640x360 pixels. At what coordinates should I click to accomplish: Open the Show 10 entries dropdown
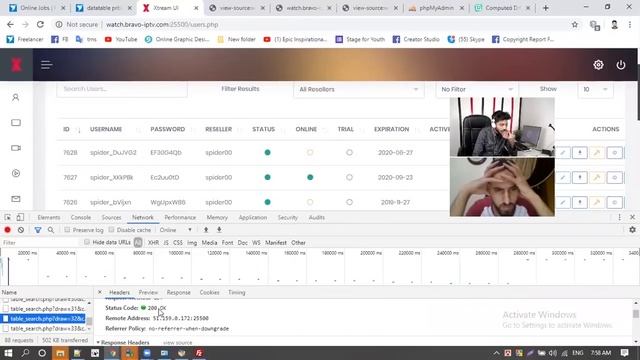595,89
